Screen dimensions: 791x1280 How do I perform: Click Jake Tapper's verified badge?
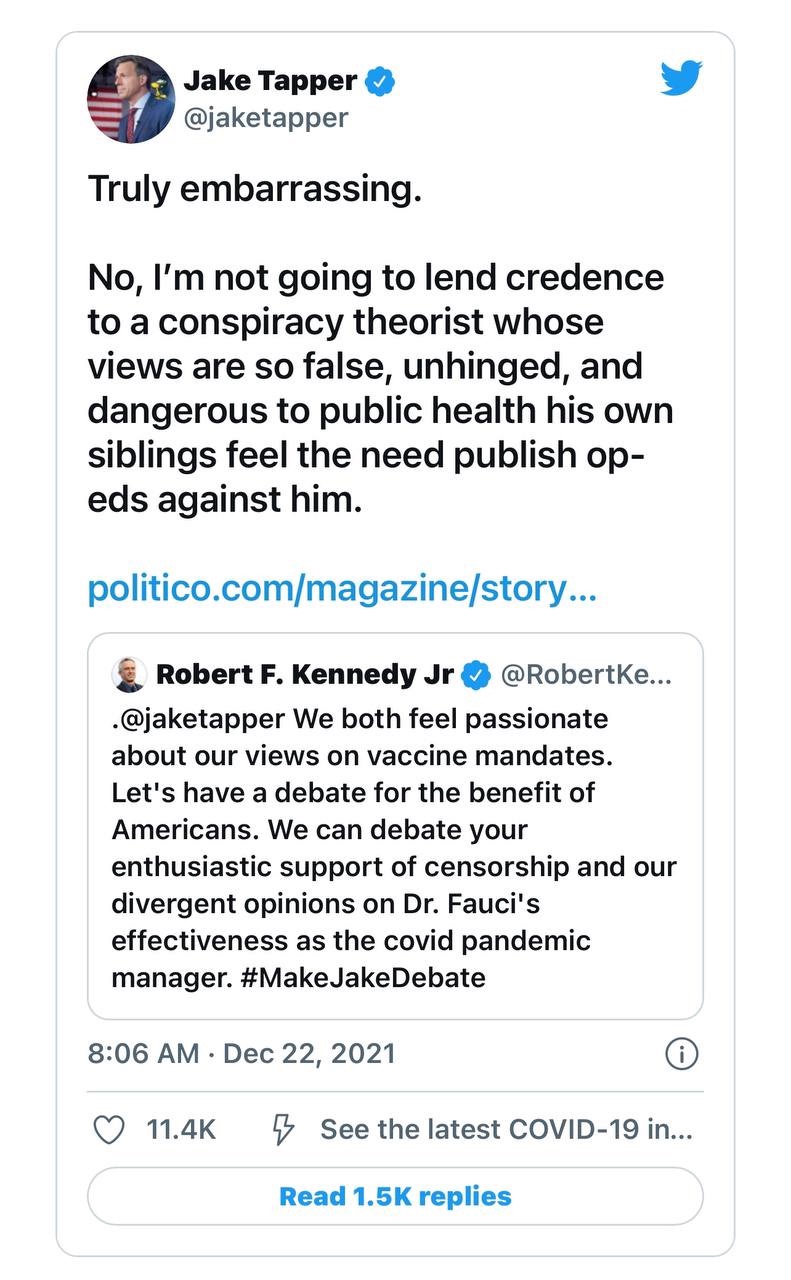[x=380, y=82]
